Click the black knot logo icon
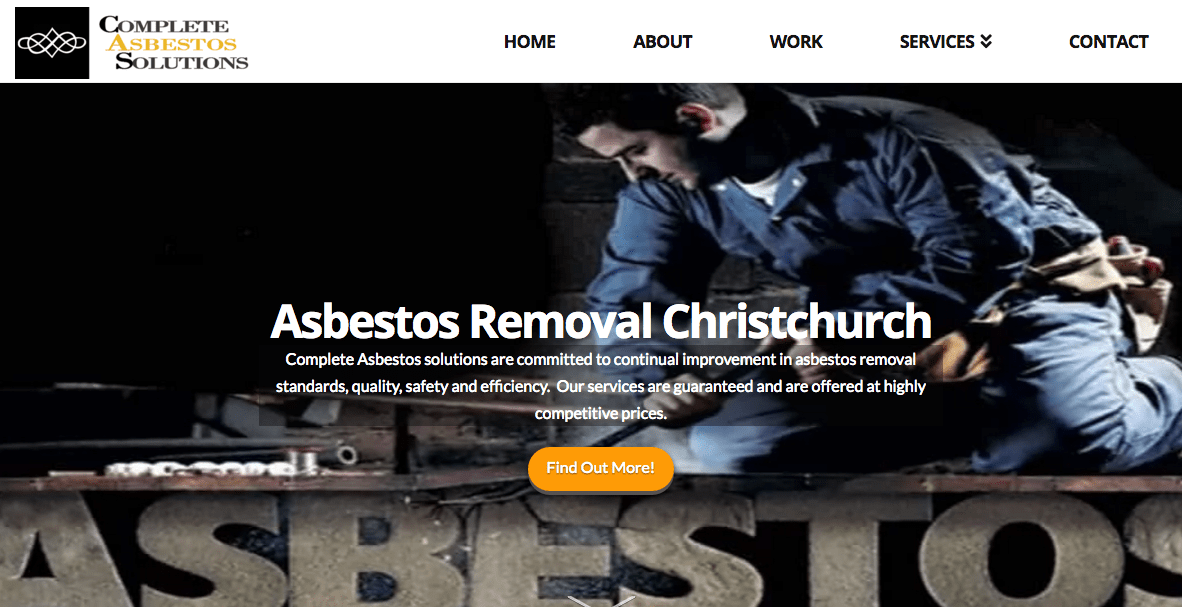 [x=52, y=43]
